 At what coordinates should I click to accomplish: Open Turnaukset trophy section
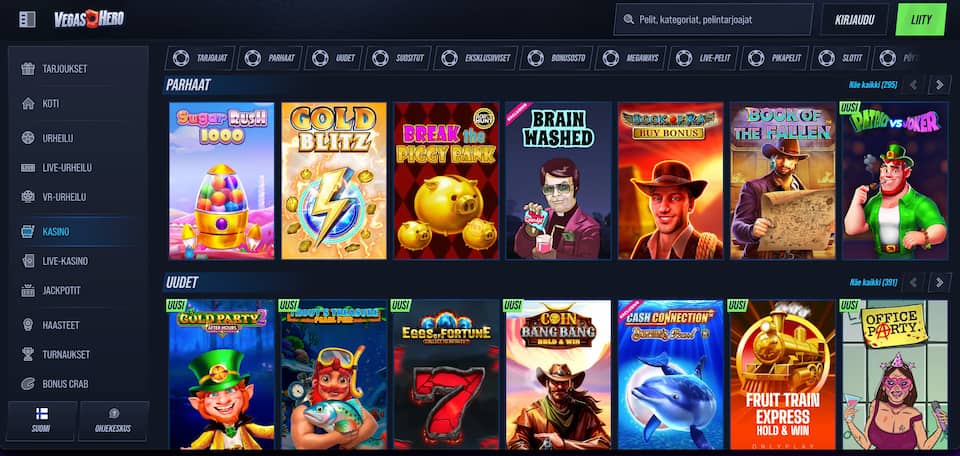click(x=65, y=354)
